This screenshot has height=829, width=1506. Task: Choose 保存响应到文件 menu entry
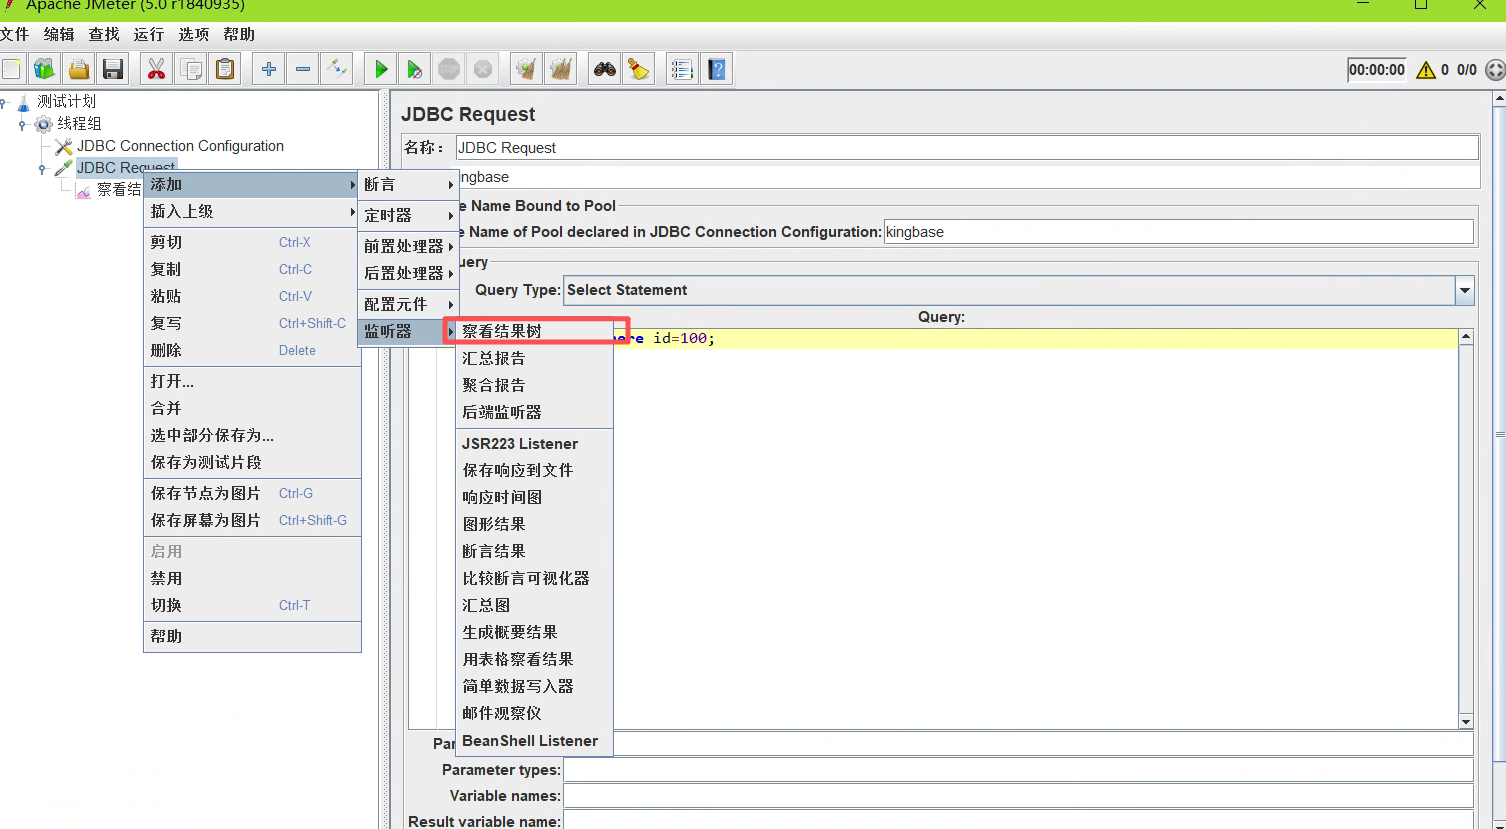[x=534, y=470]
